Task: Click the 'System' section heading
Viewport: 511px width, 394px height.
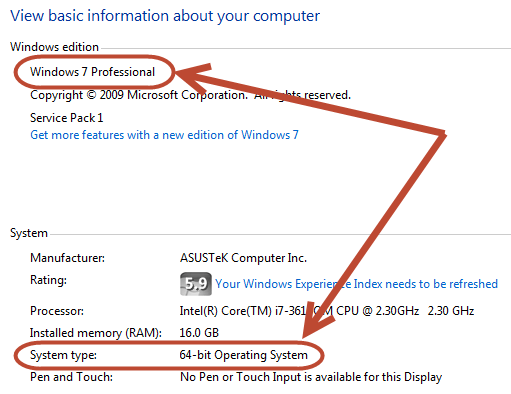Action: pyautogui.click(x=29, y=233)
